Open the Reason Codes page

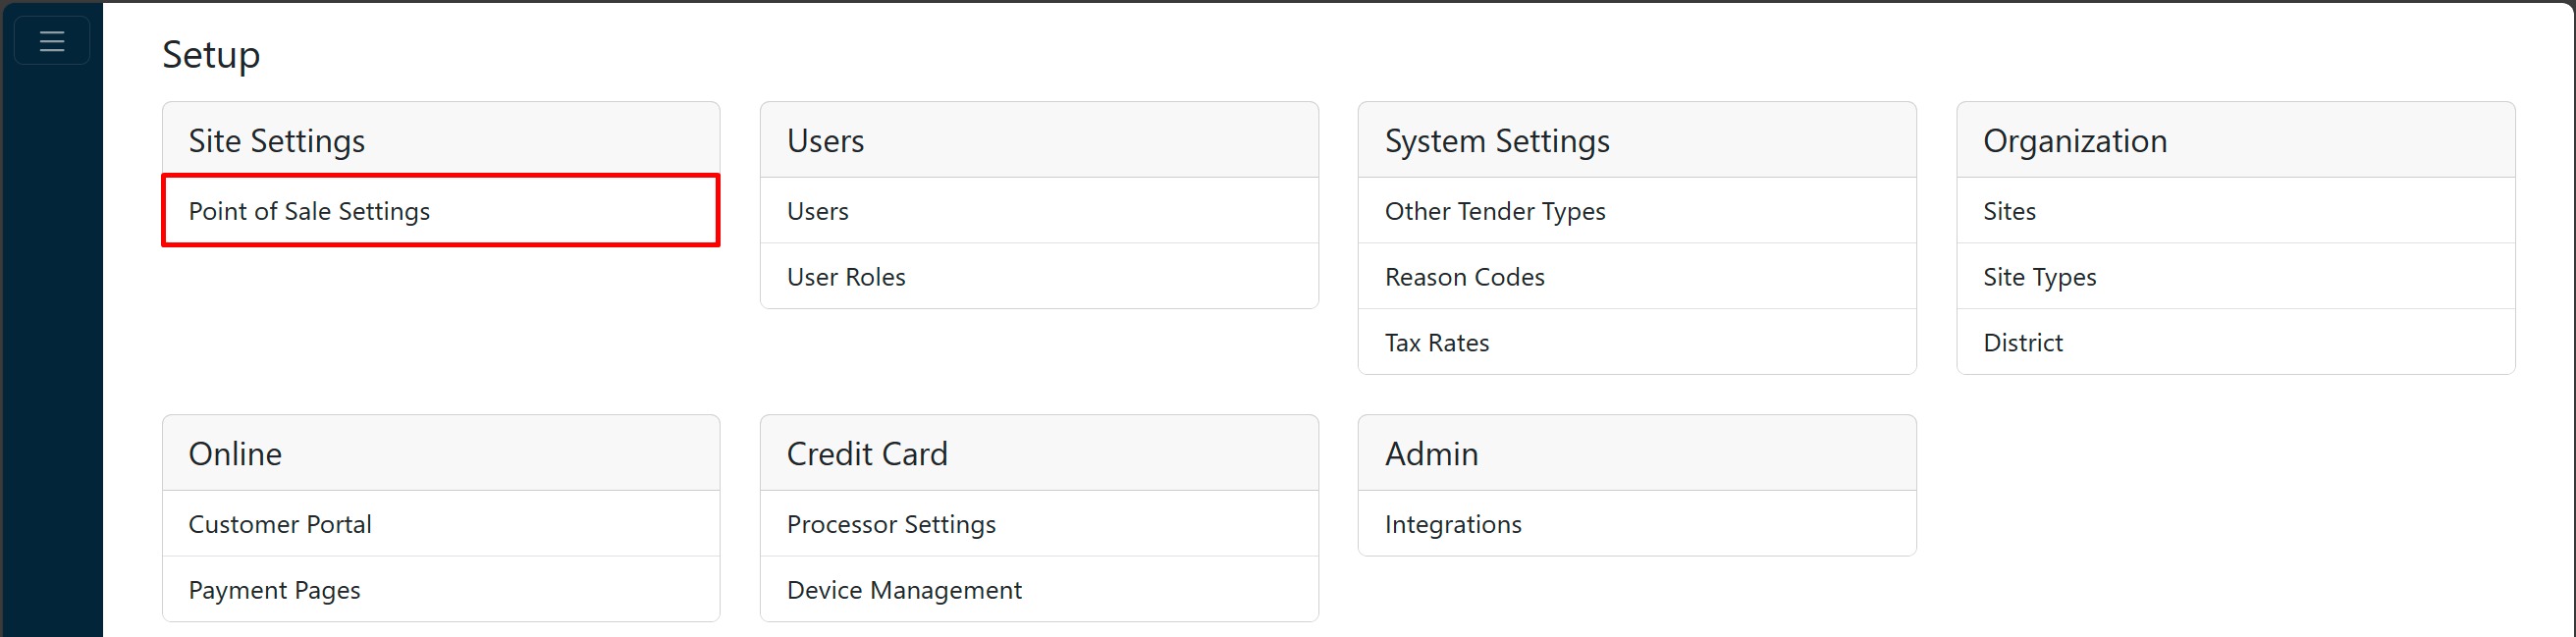tap(1463, 277)
